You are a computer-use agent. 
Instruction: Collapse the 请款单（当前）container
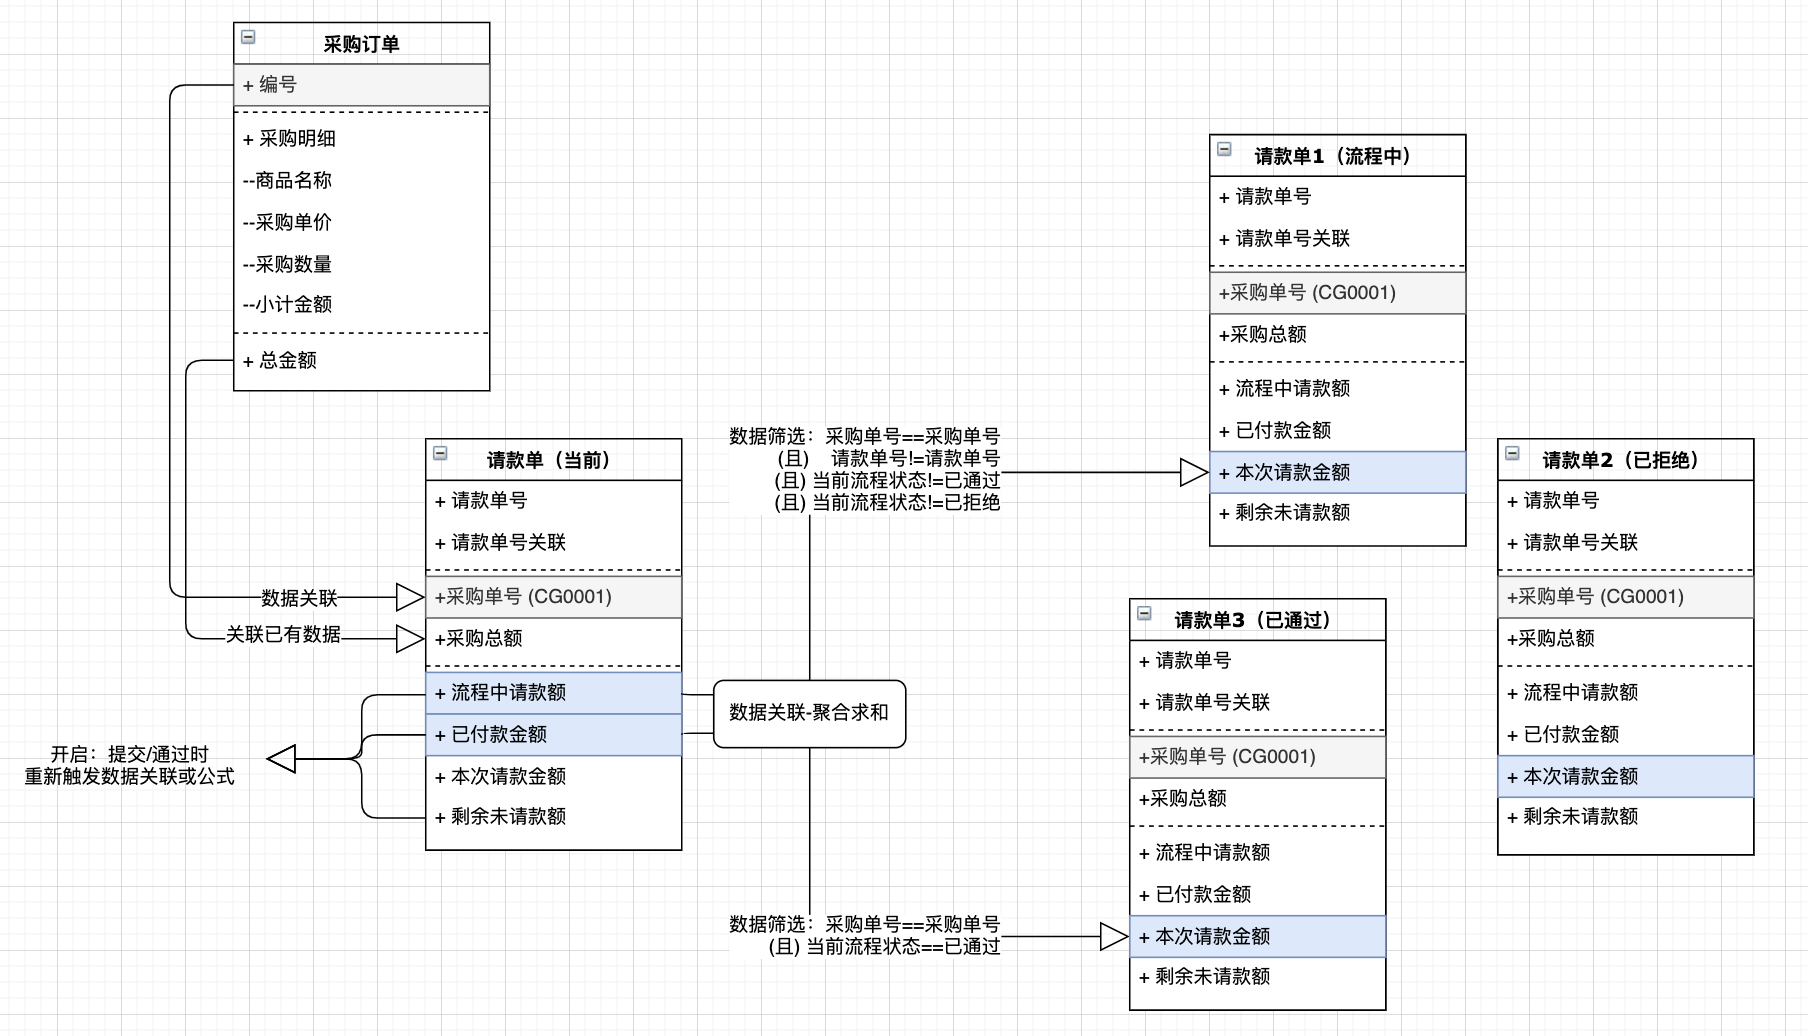[440, 453]
